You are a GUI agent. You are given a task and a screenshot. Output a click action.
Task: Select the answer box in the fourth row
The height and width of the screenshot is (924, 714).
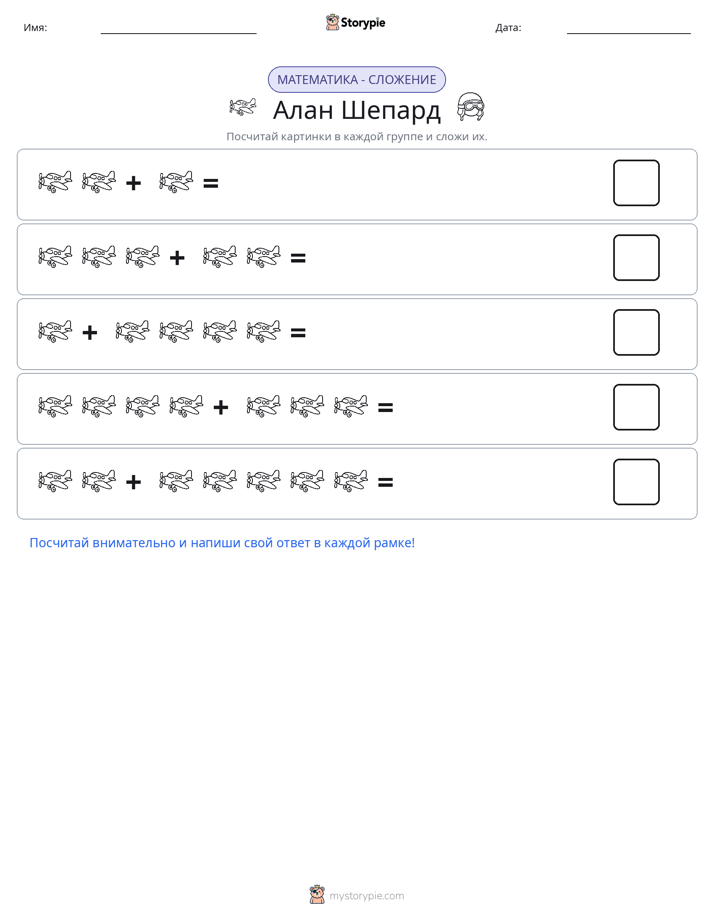tap(636, 407)
